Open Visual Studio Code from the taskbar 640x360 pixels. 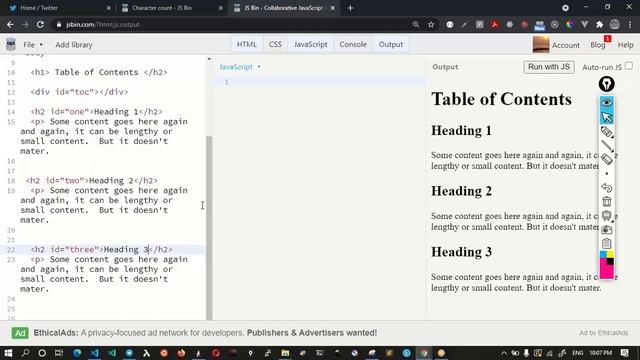[95, 353]
